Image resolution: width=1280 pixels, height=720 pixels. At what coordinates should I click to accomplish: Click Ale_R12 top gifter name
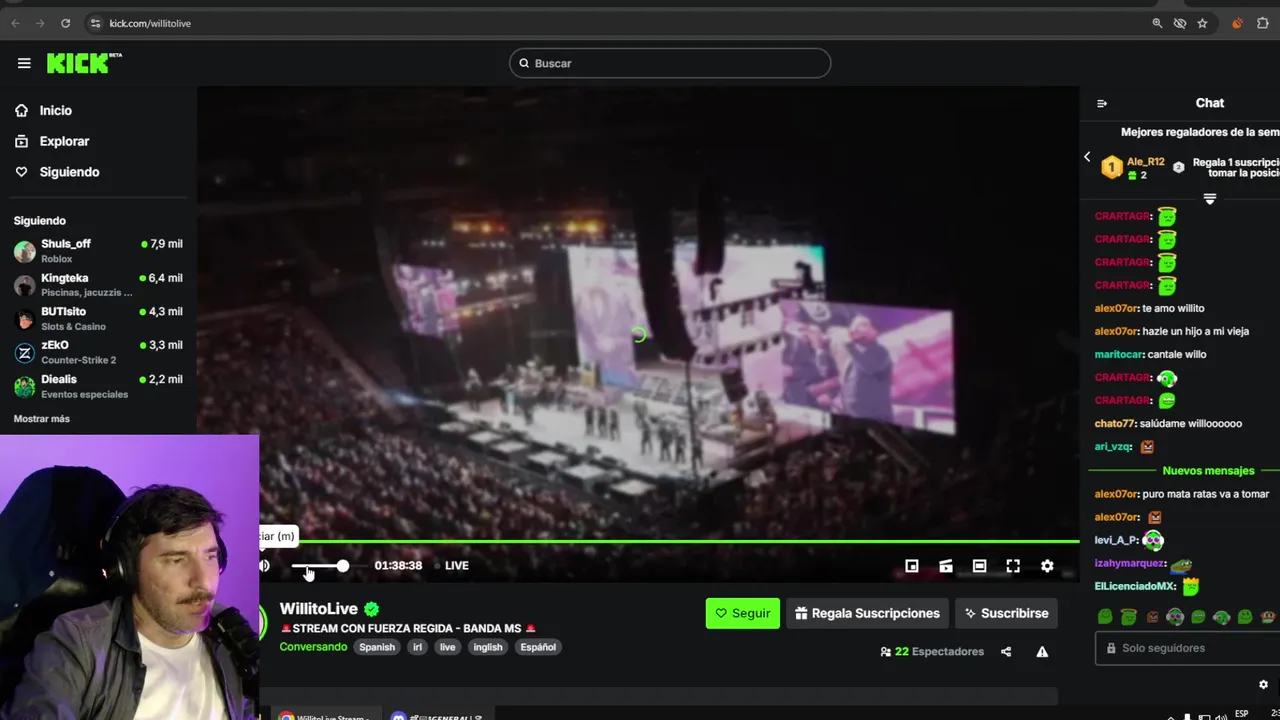pyautogui.click(x=1146, y=162)
